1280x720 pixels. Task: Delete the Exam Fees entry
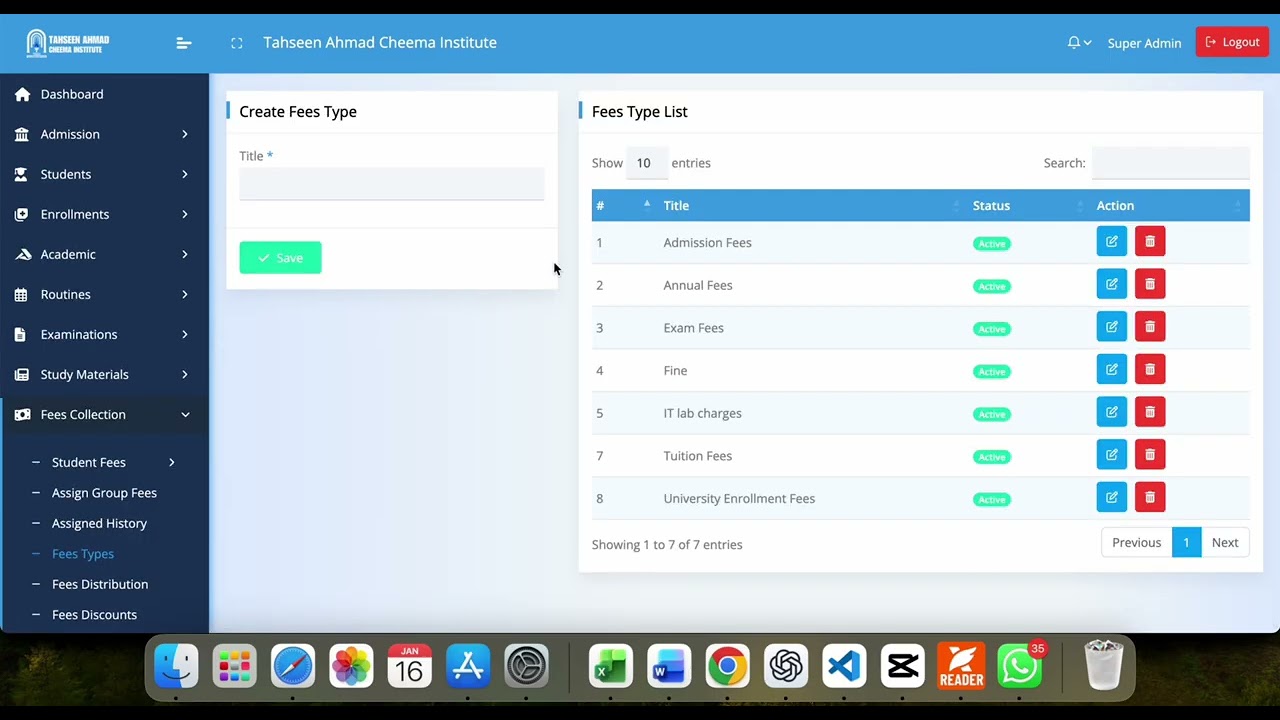point(1150,327)
